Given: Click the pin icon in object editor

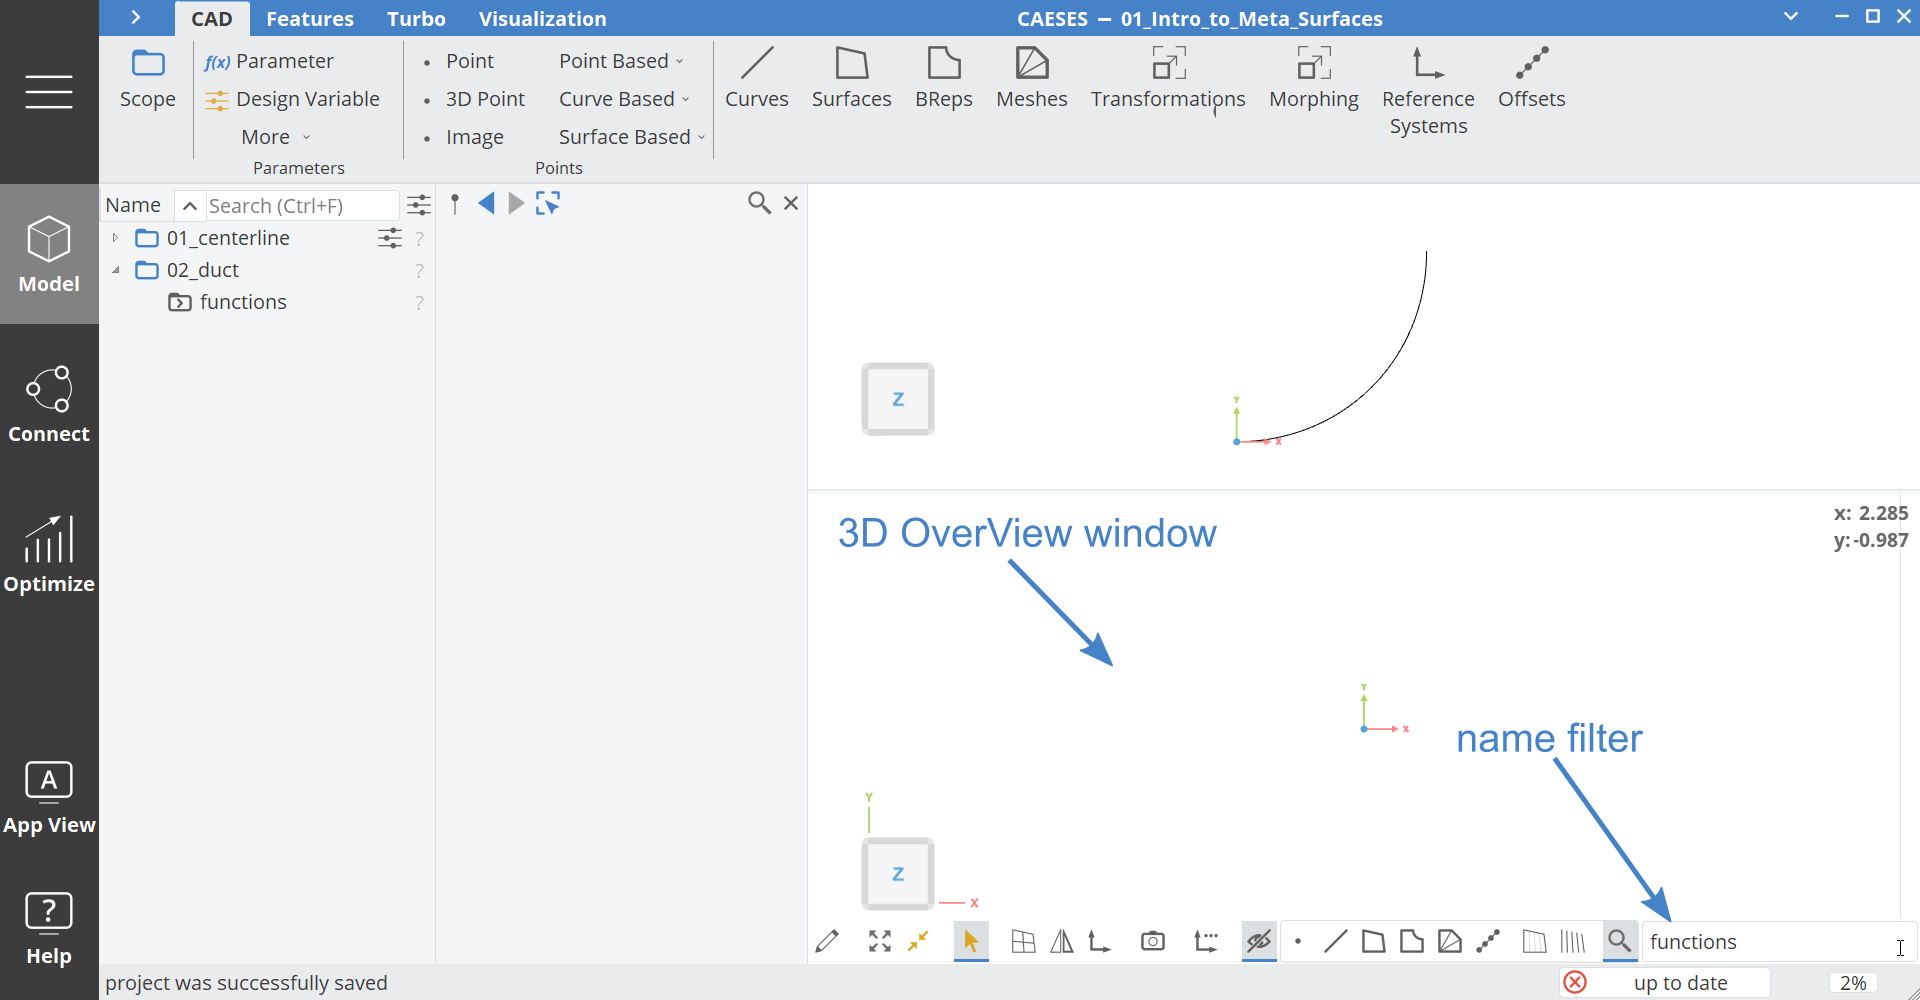Looking at the screenshot, I should point(455,204).
